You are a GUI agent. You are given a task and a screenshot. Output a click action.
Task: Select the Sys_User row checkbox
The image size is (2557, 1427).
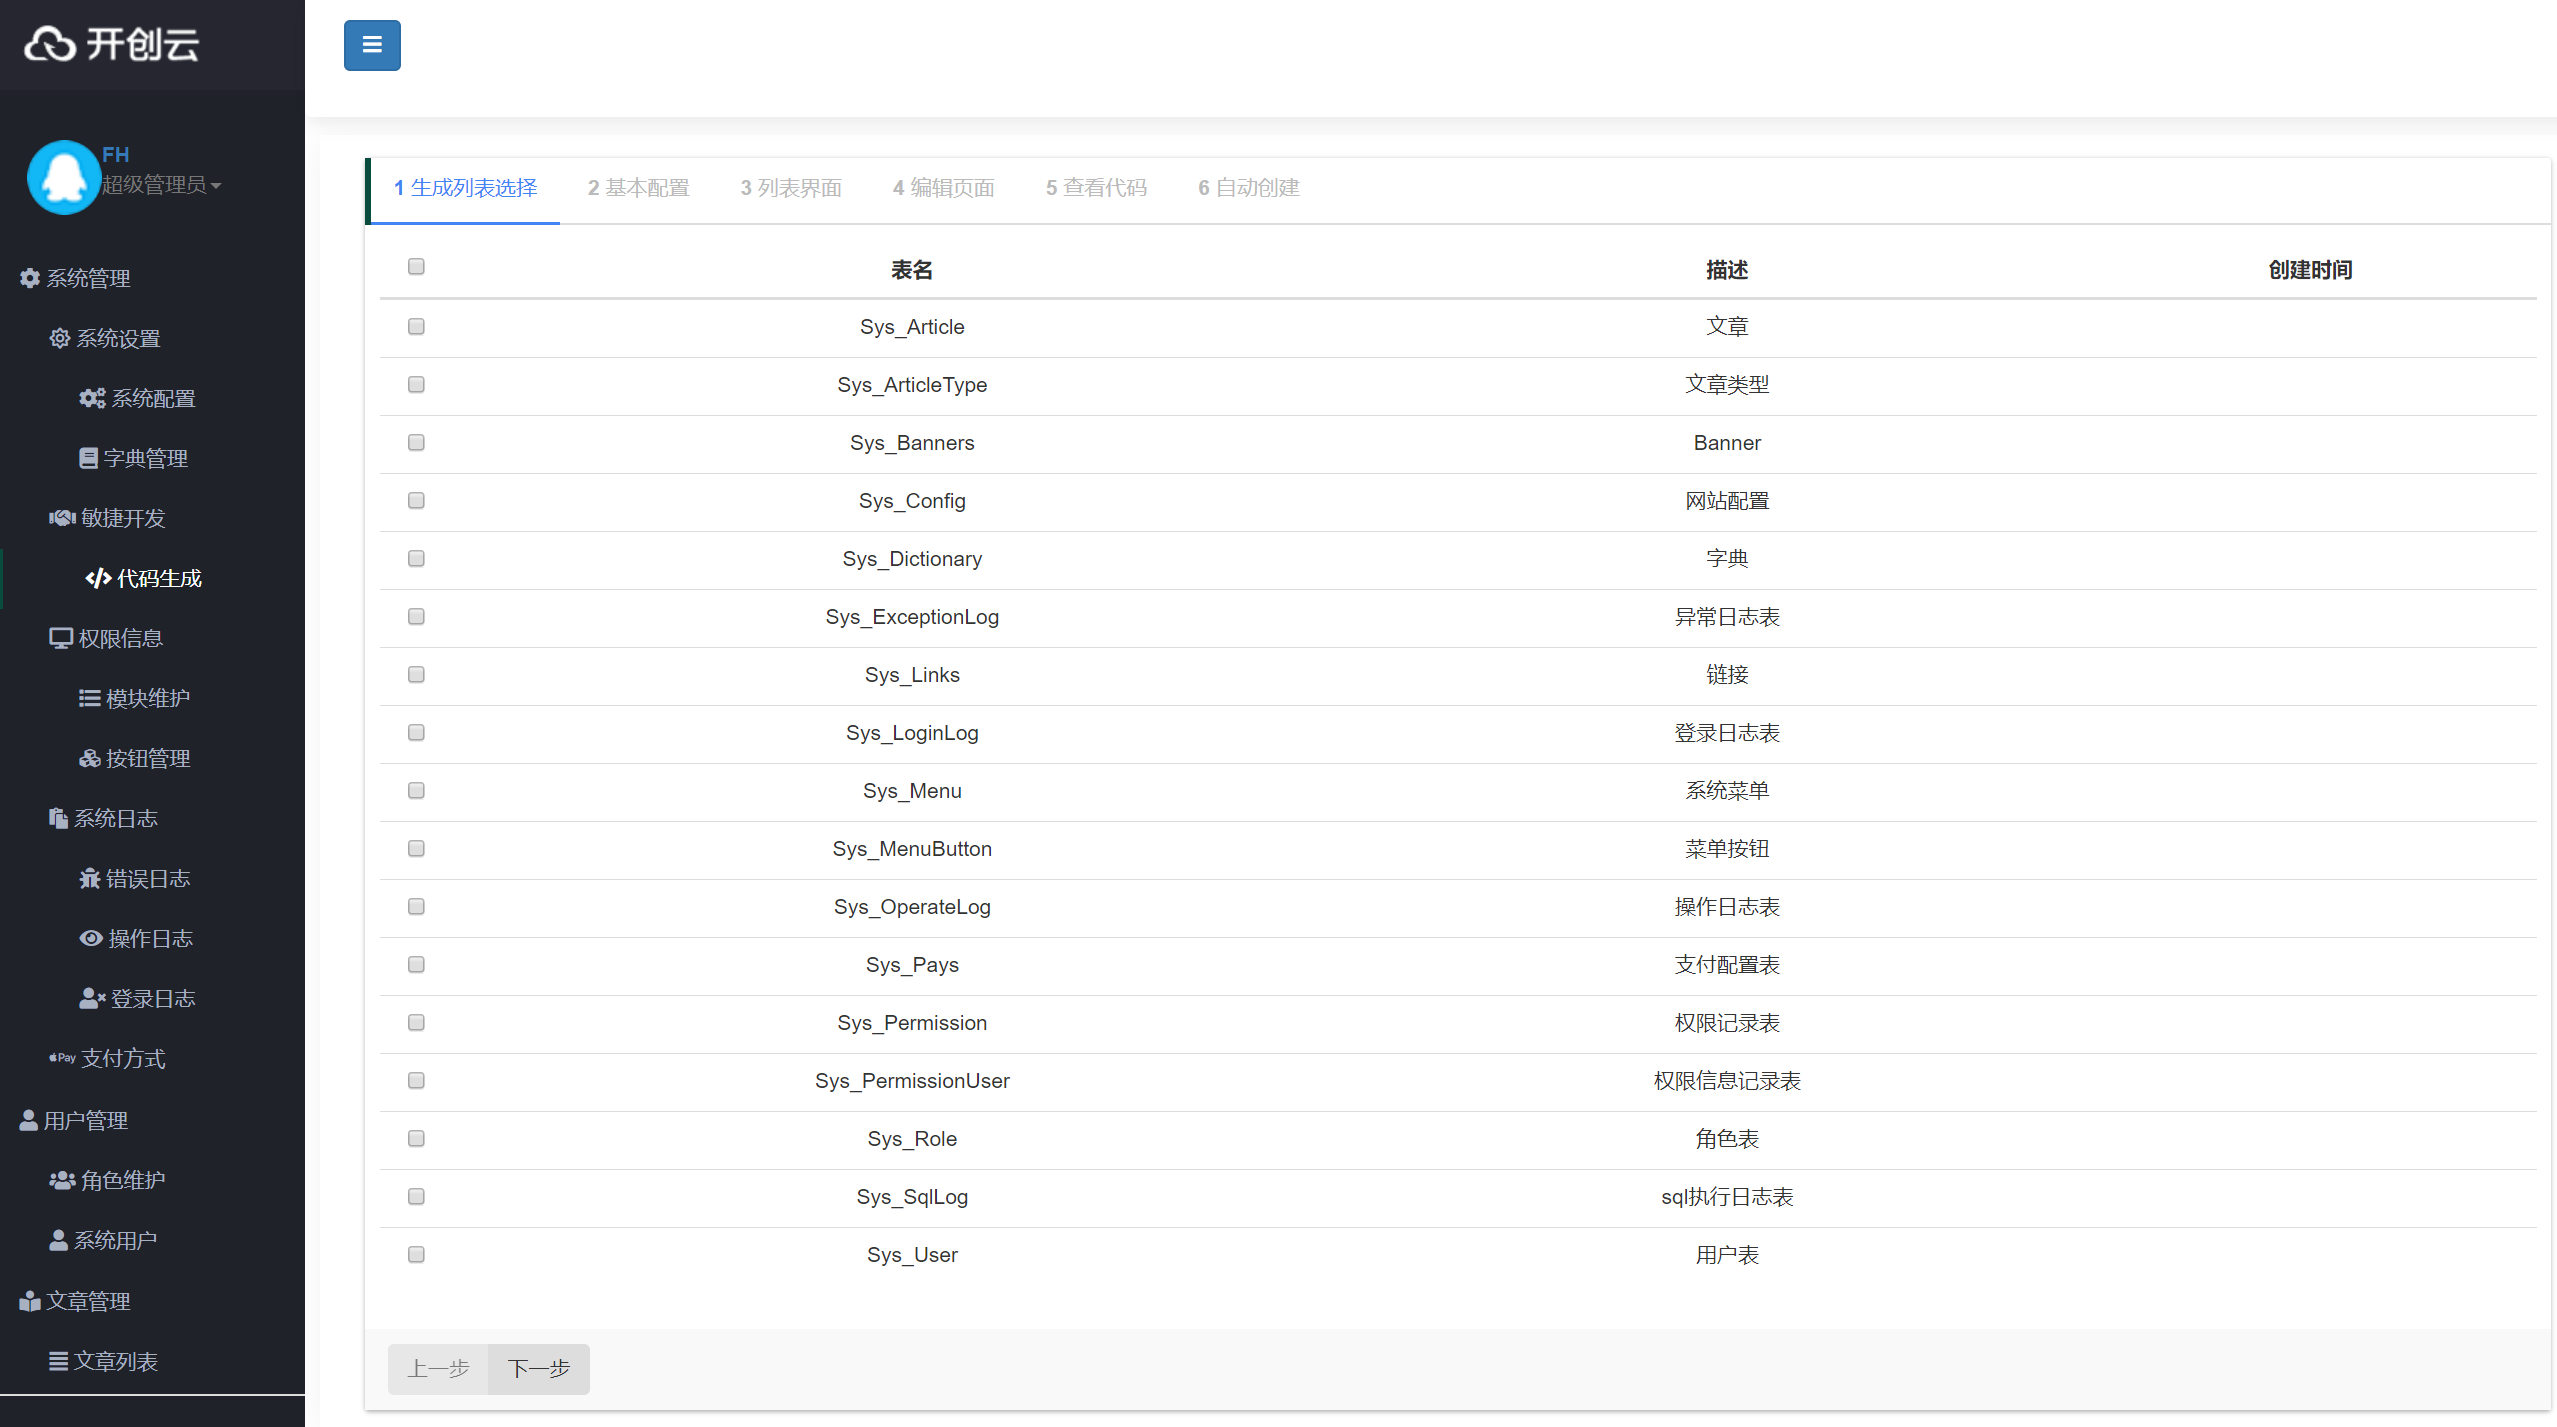point(416,1254)
